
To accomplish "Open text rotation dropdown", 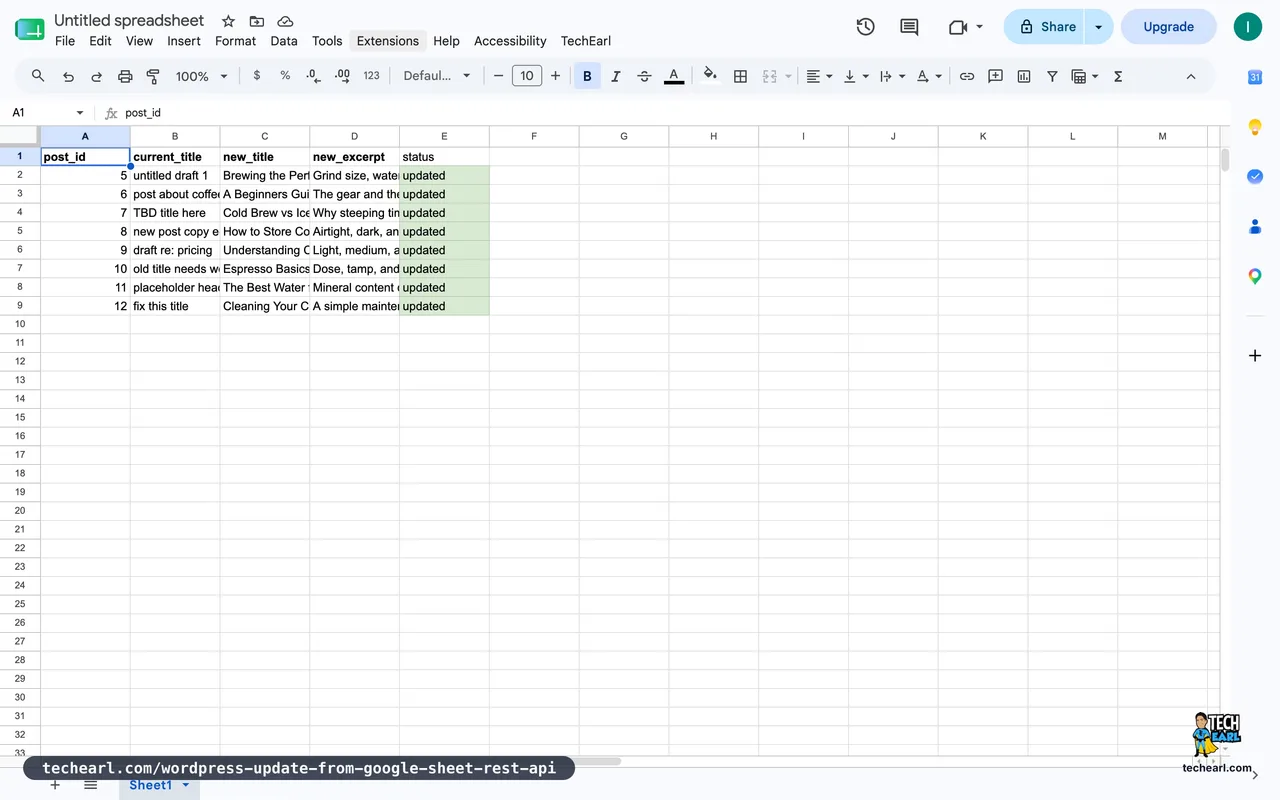I will [929, 76].
